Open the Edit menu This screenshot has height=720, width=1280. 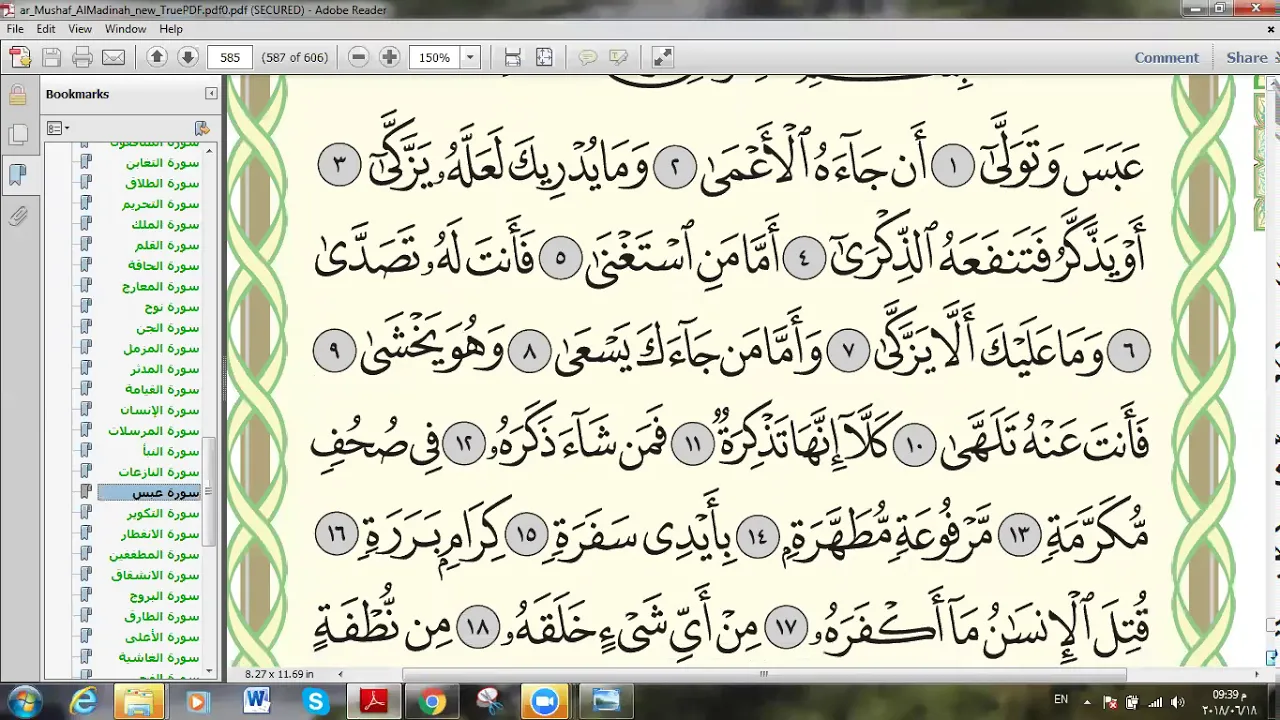click(46, 29)
